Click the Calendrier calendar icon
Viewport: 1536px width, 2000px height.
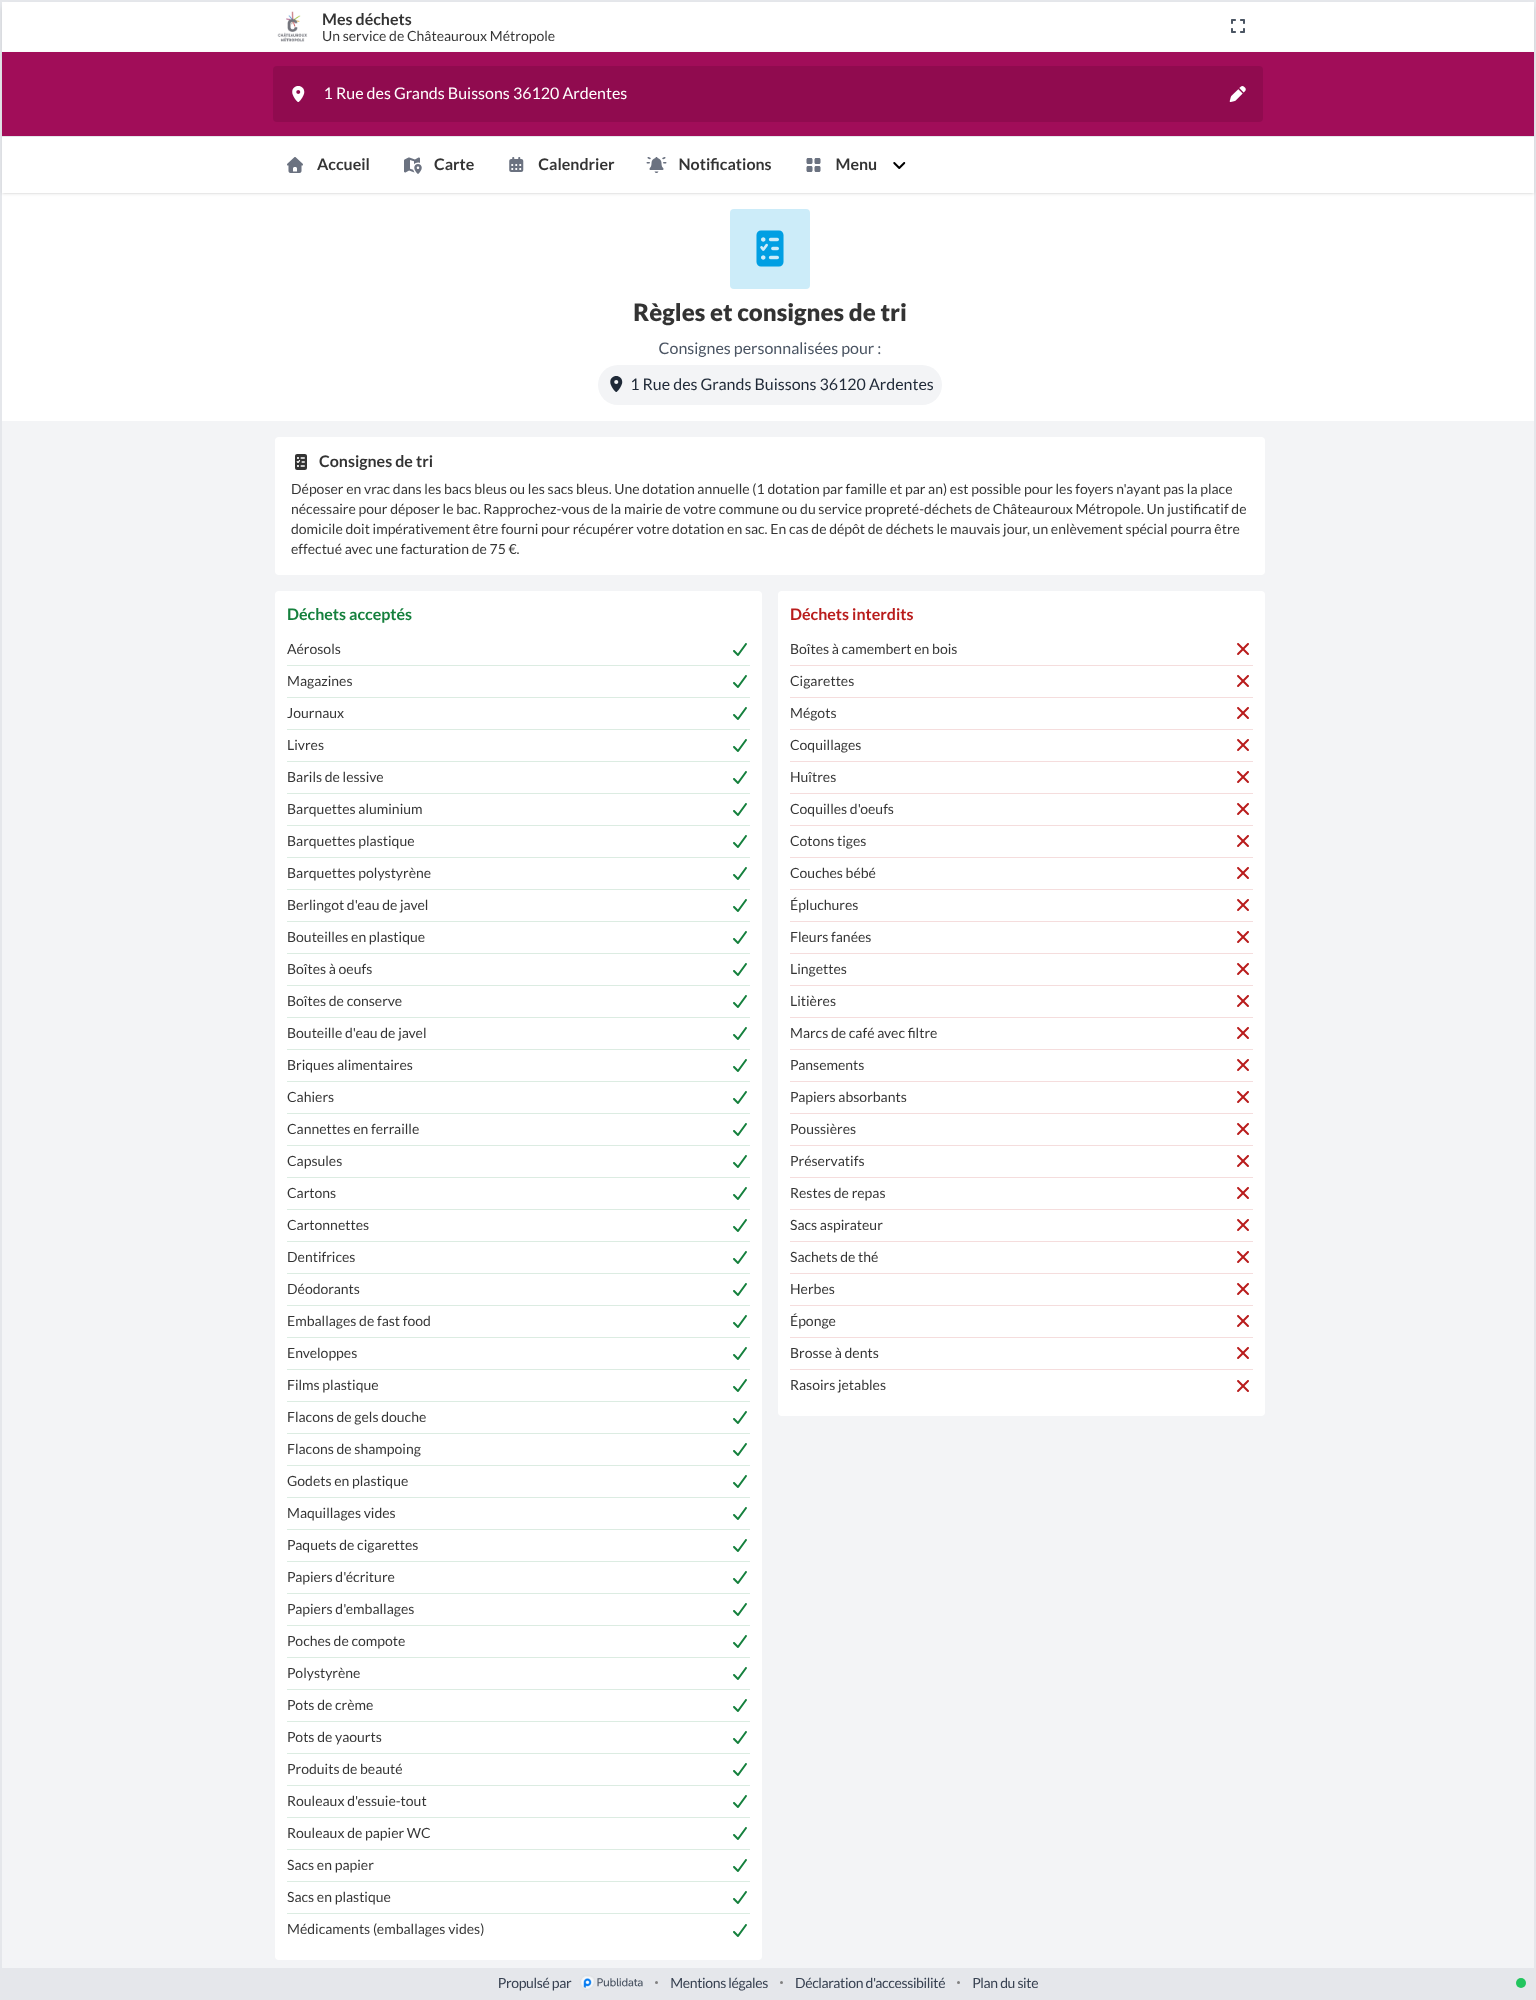pyautogui.click(x=516, y=165)
